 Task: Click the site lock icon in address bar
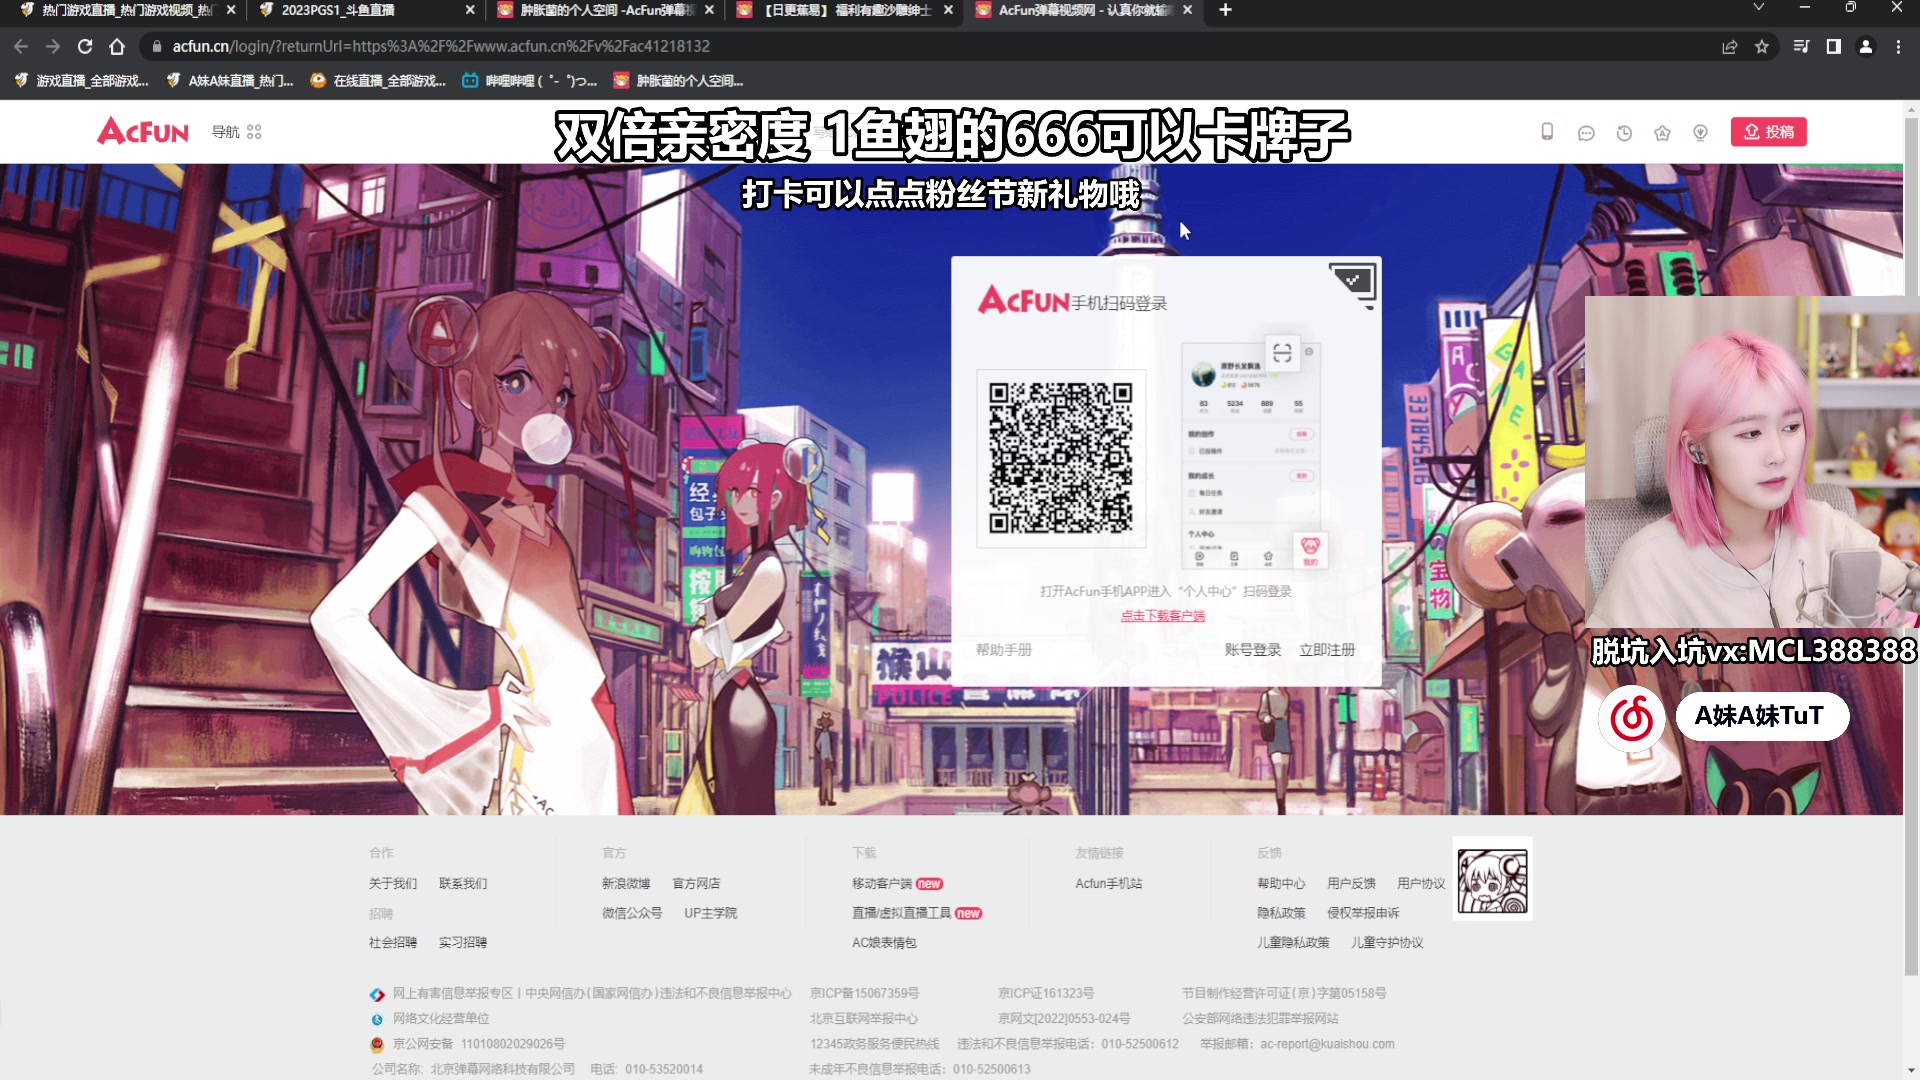pos(156,46)
